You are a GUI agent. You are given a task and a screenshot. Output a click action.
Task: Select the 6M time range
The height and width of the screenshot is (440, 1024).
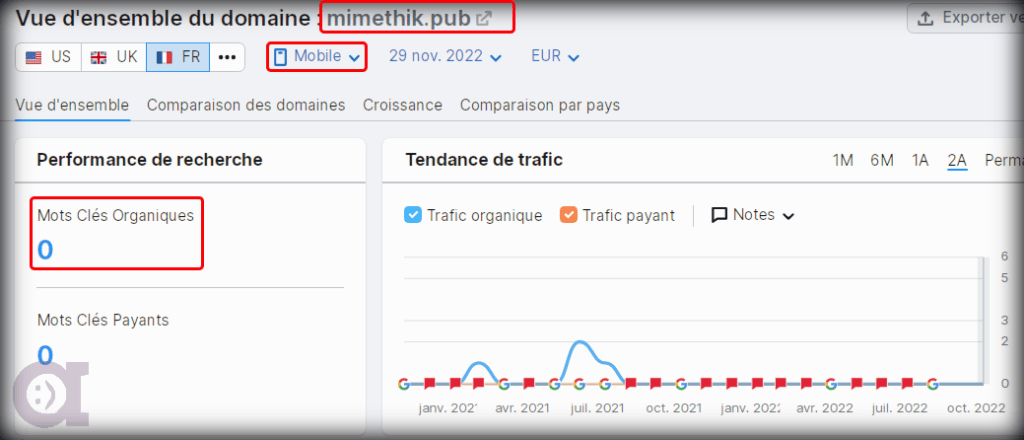coord(881,160)
